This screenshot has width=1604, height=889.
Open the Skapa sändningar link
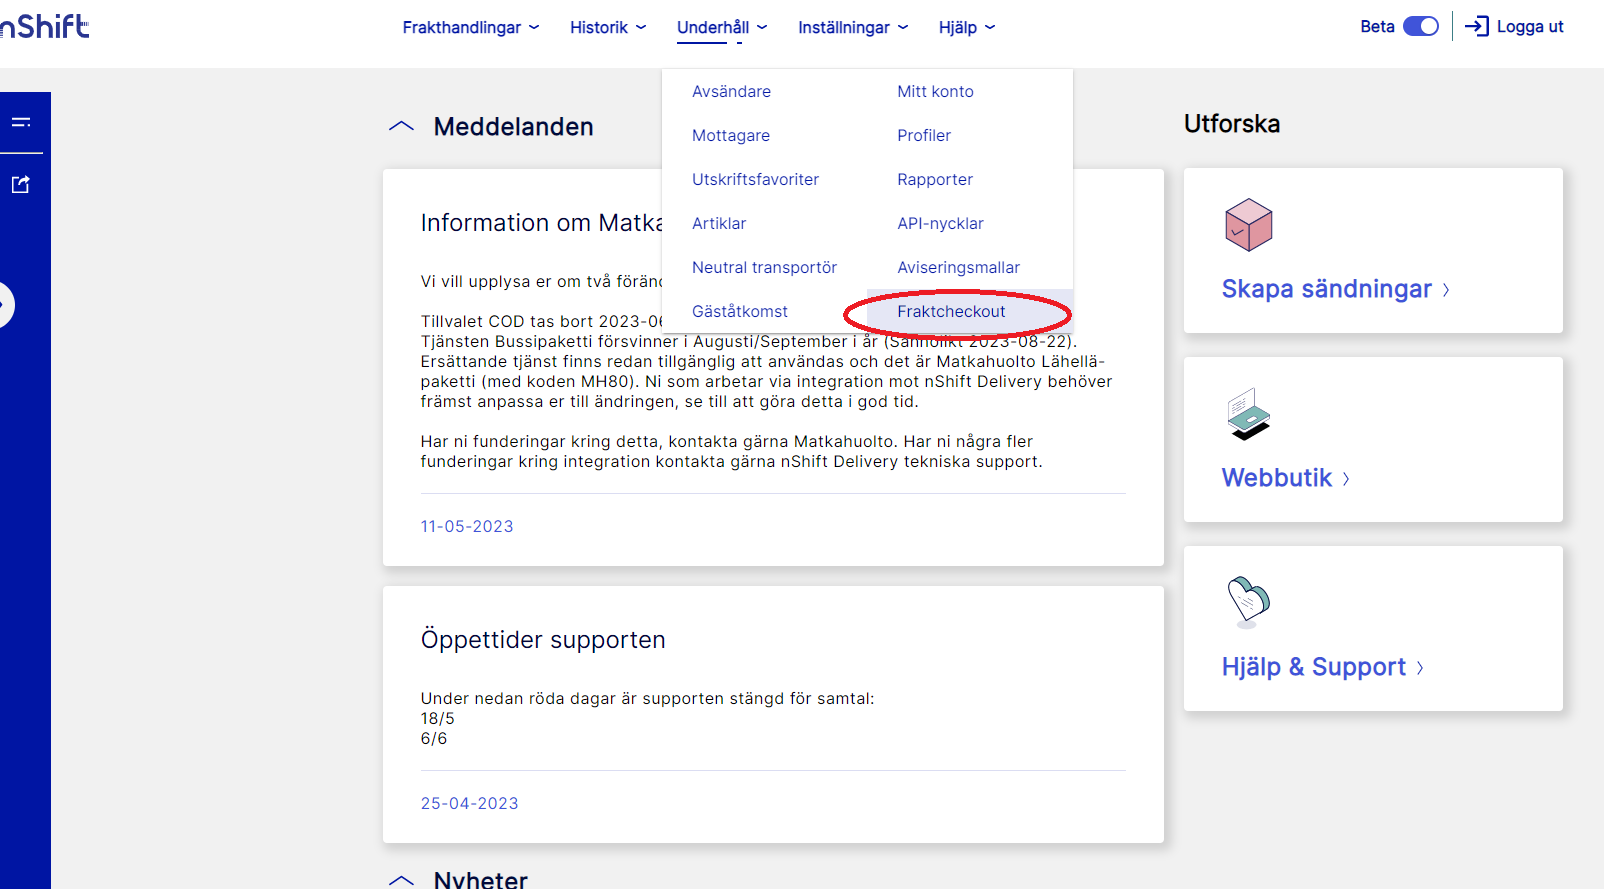coord(1335,289)
